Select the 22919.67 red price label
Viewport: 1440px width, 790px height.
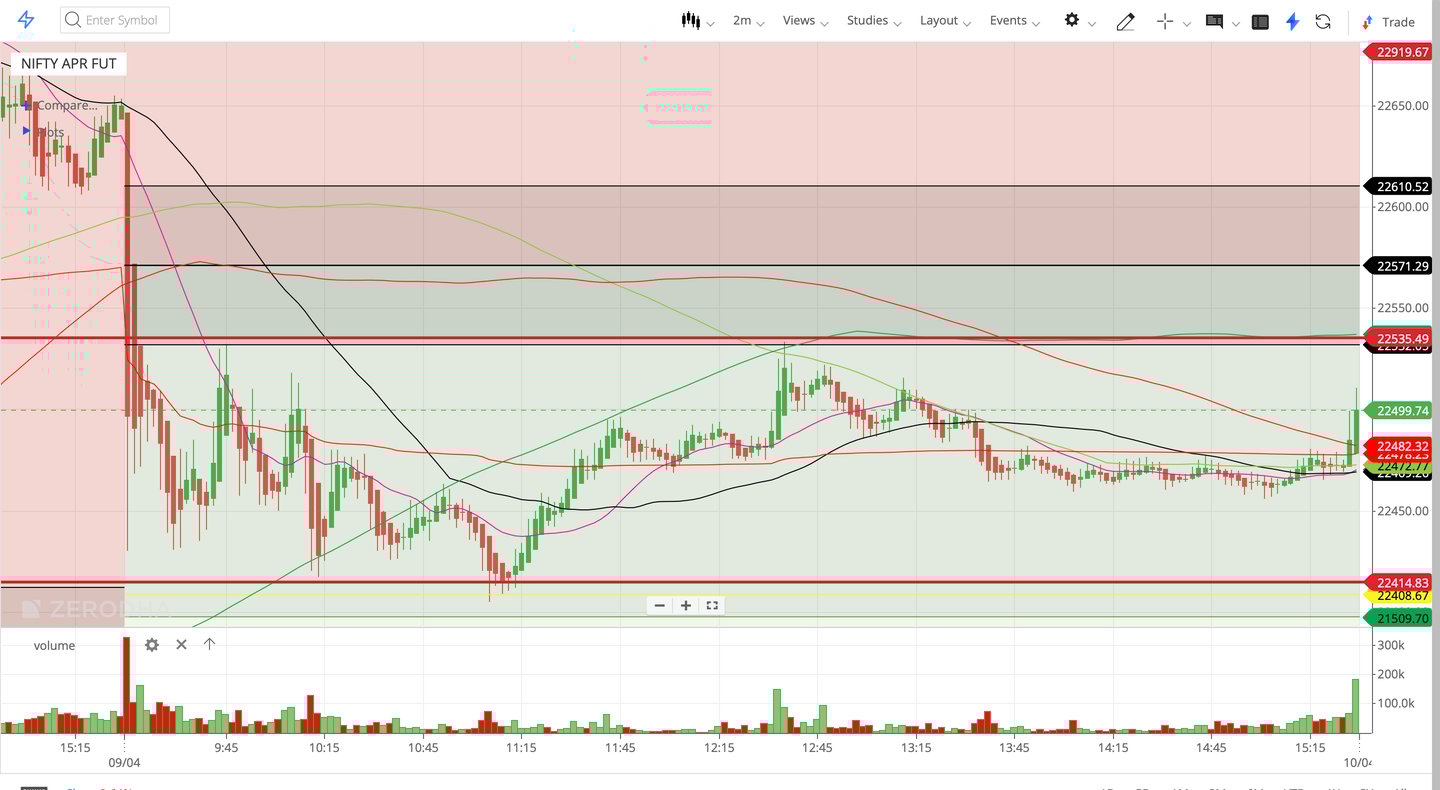pyautogui.click(x=1400, y=52)
